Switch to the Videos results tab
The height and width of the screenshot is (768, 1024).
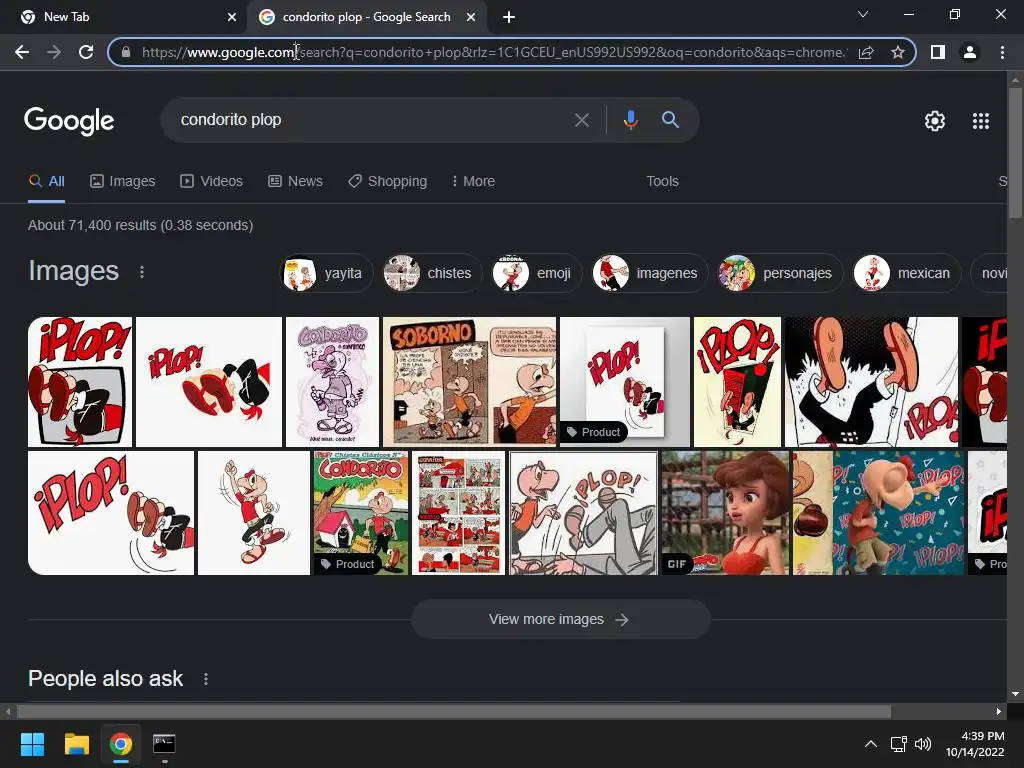click(212, 182)
